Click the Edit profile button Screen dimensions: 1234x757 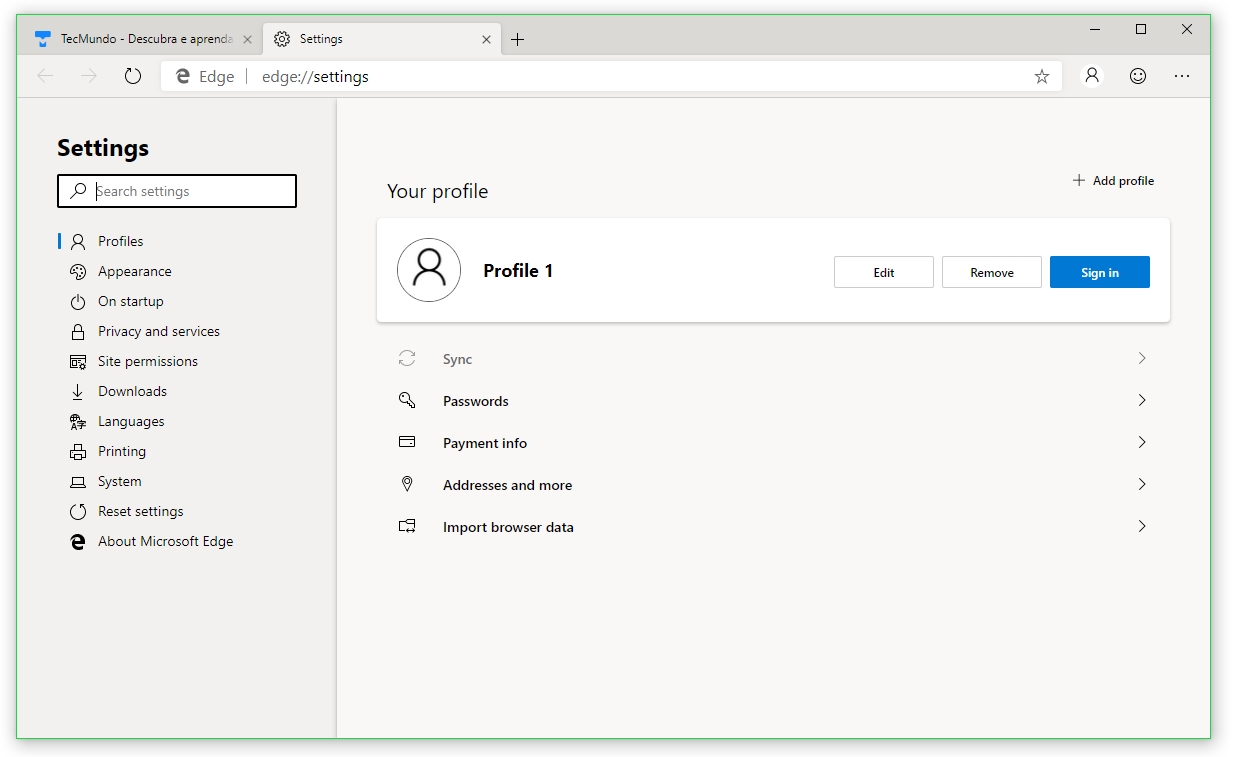[x=884, y=272]
